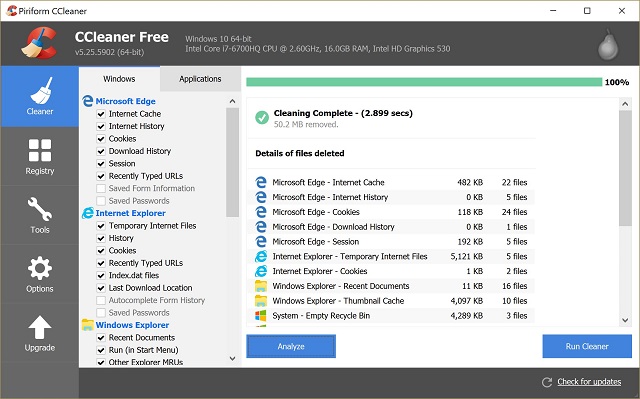
Task: Click the Windows icon beside Empty Recycle Bin
Action: point(260,315)
